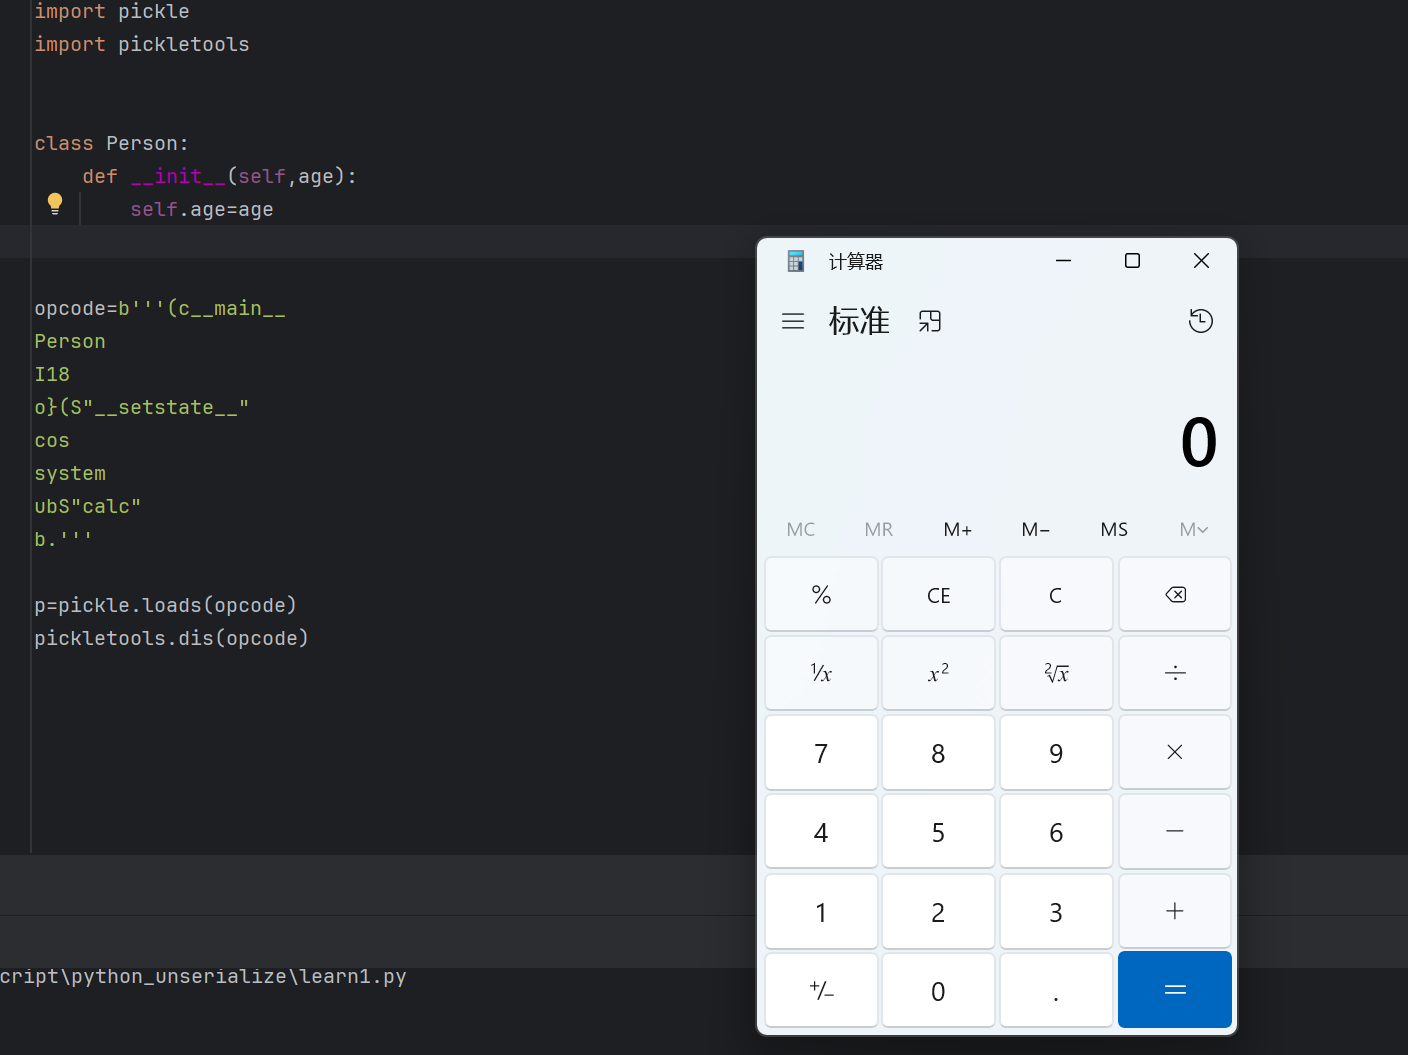
Task: Click the 标准 mode heading
Action: tap(859, 321)
